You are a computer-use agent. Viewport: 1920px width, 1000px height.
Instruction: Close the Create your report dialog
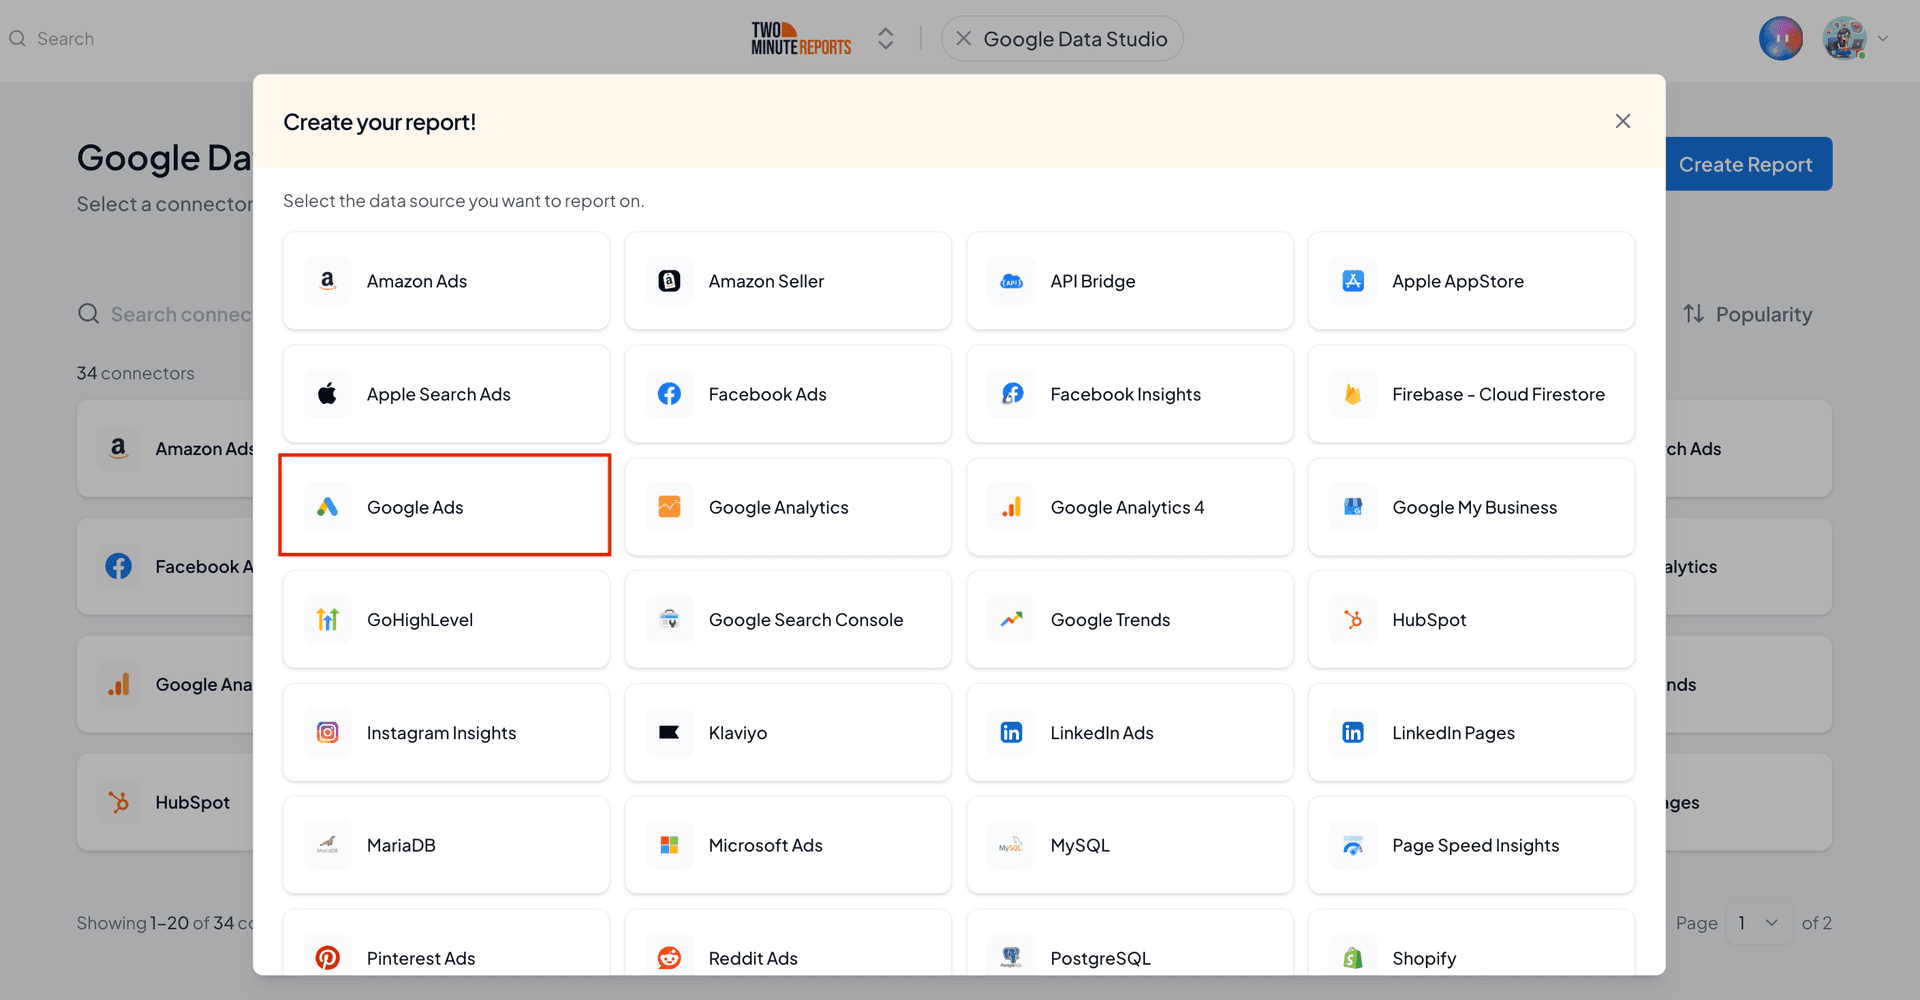[x=1623, y=121]
